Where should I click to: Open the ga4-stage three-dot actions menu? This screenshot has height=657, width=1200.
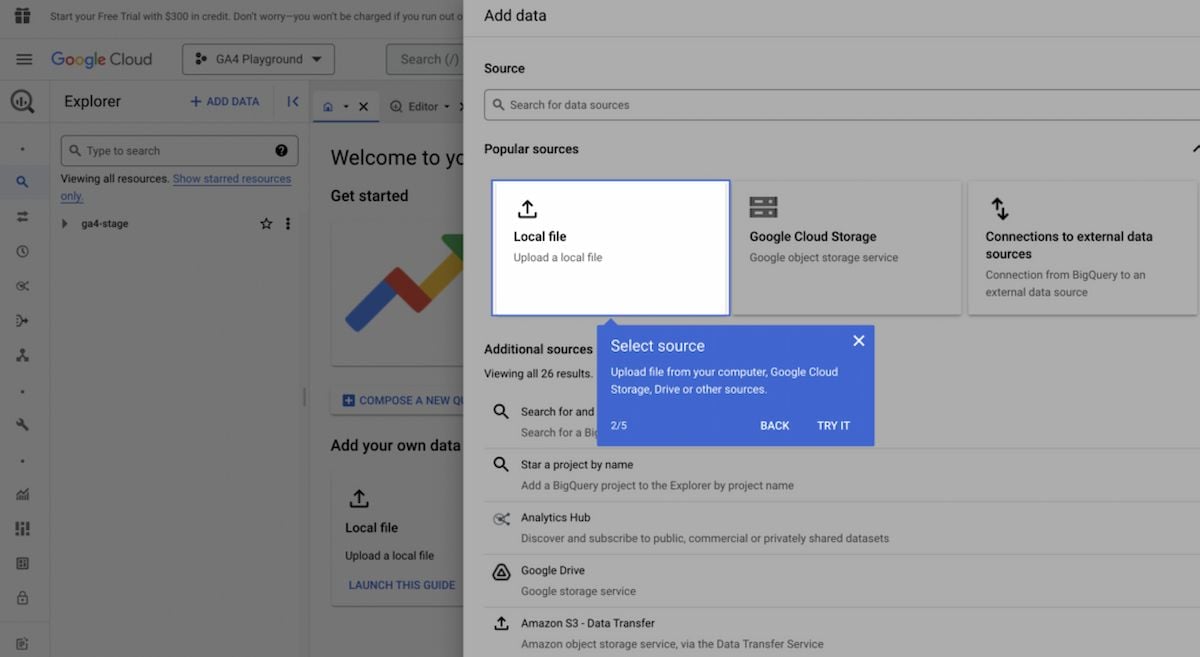[x=288, y=224]
